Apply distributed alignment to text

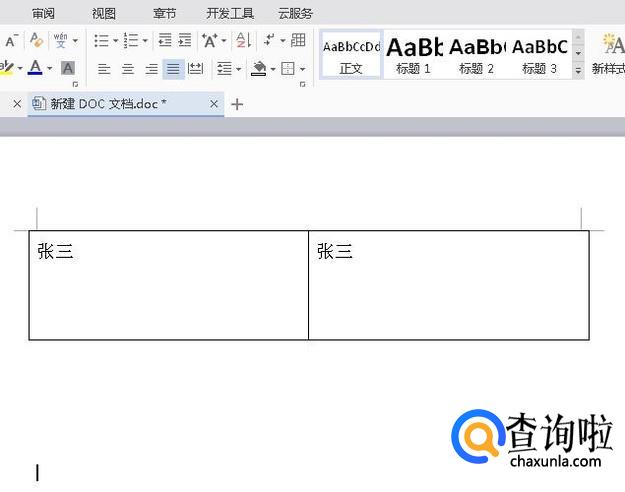coord(196,69)
